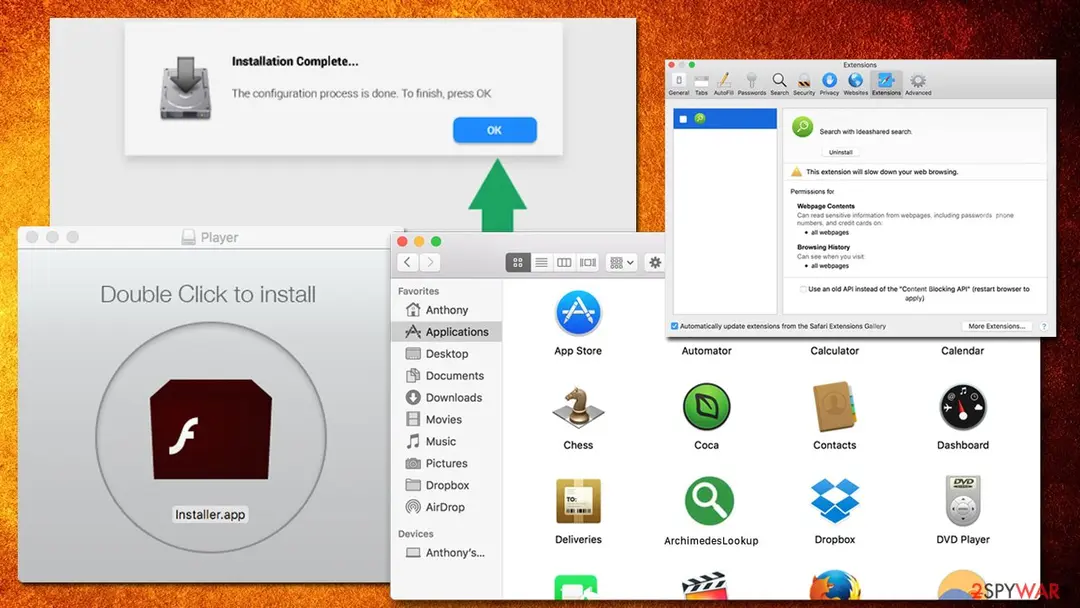This screenshot has width=1080, height=608.
Task: Go back in the Finder window
Action: (408, 262)
